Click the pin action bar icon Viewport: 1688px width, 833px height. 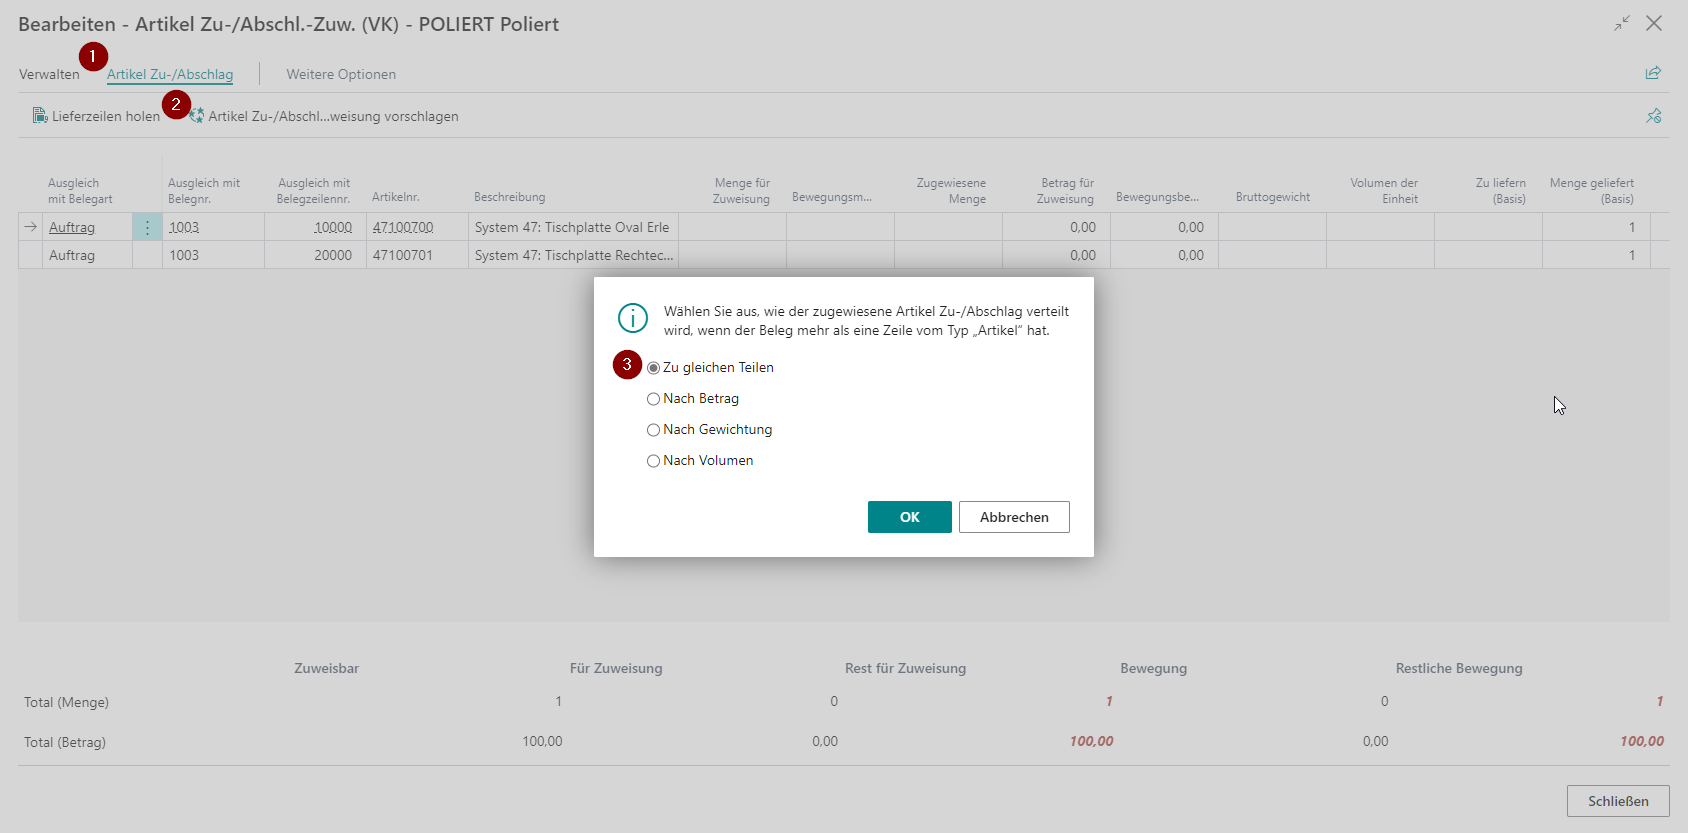pos(1654,116)
